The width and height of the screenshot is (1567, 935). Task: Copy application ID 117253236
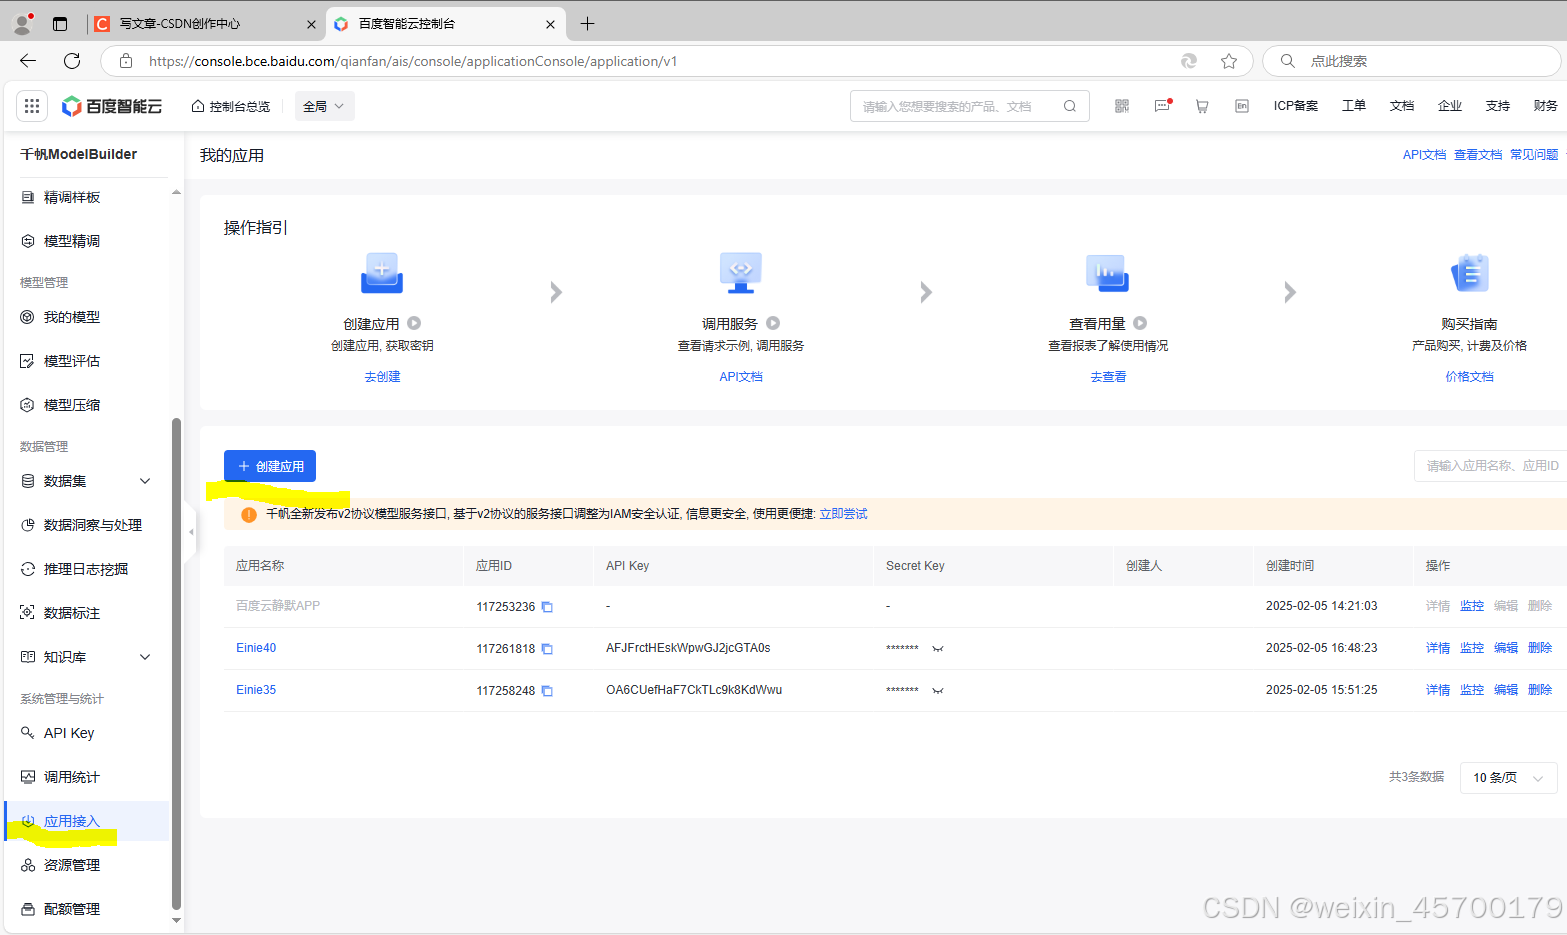click(x=547, y=607)
